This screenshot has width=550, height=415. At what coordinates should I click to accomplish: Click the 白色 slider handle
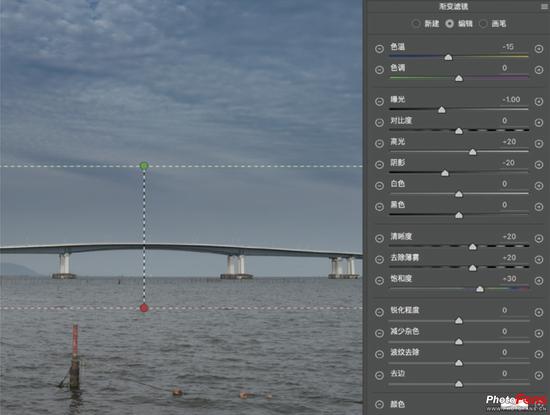point(459,194)
